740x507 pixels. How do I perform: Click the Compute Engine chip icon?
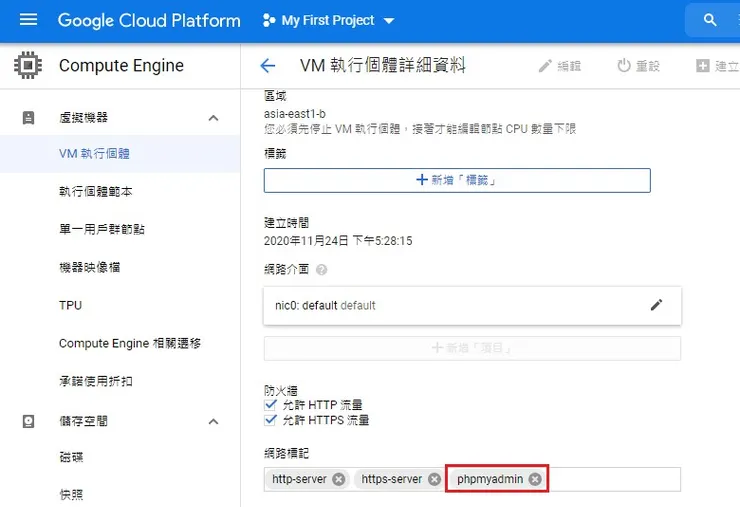pyautogui.click(x=28, y=65)
